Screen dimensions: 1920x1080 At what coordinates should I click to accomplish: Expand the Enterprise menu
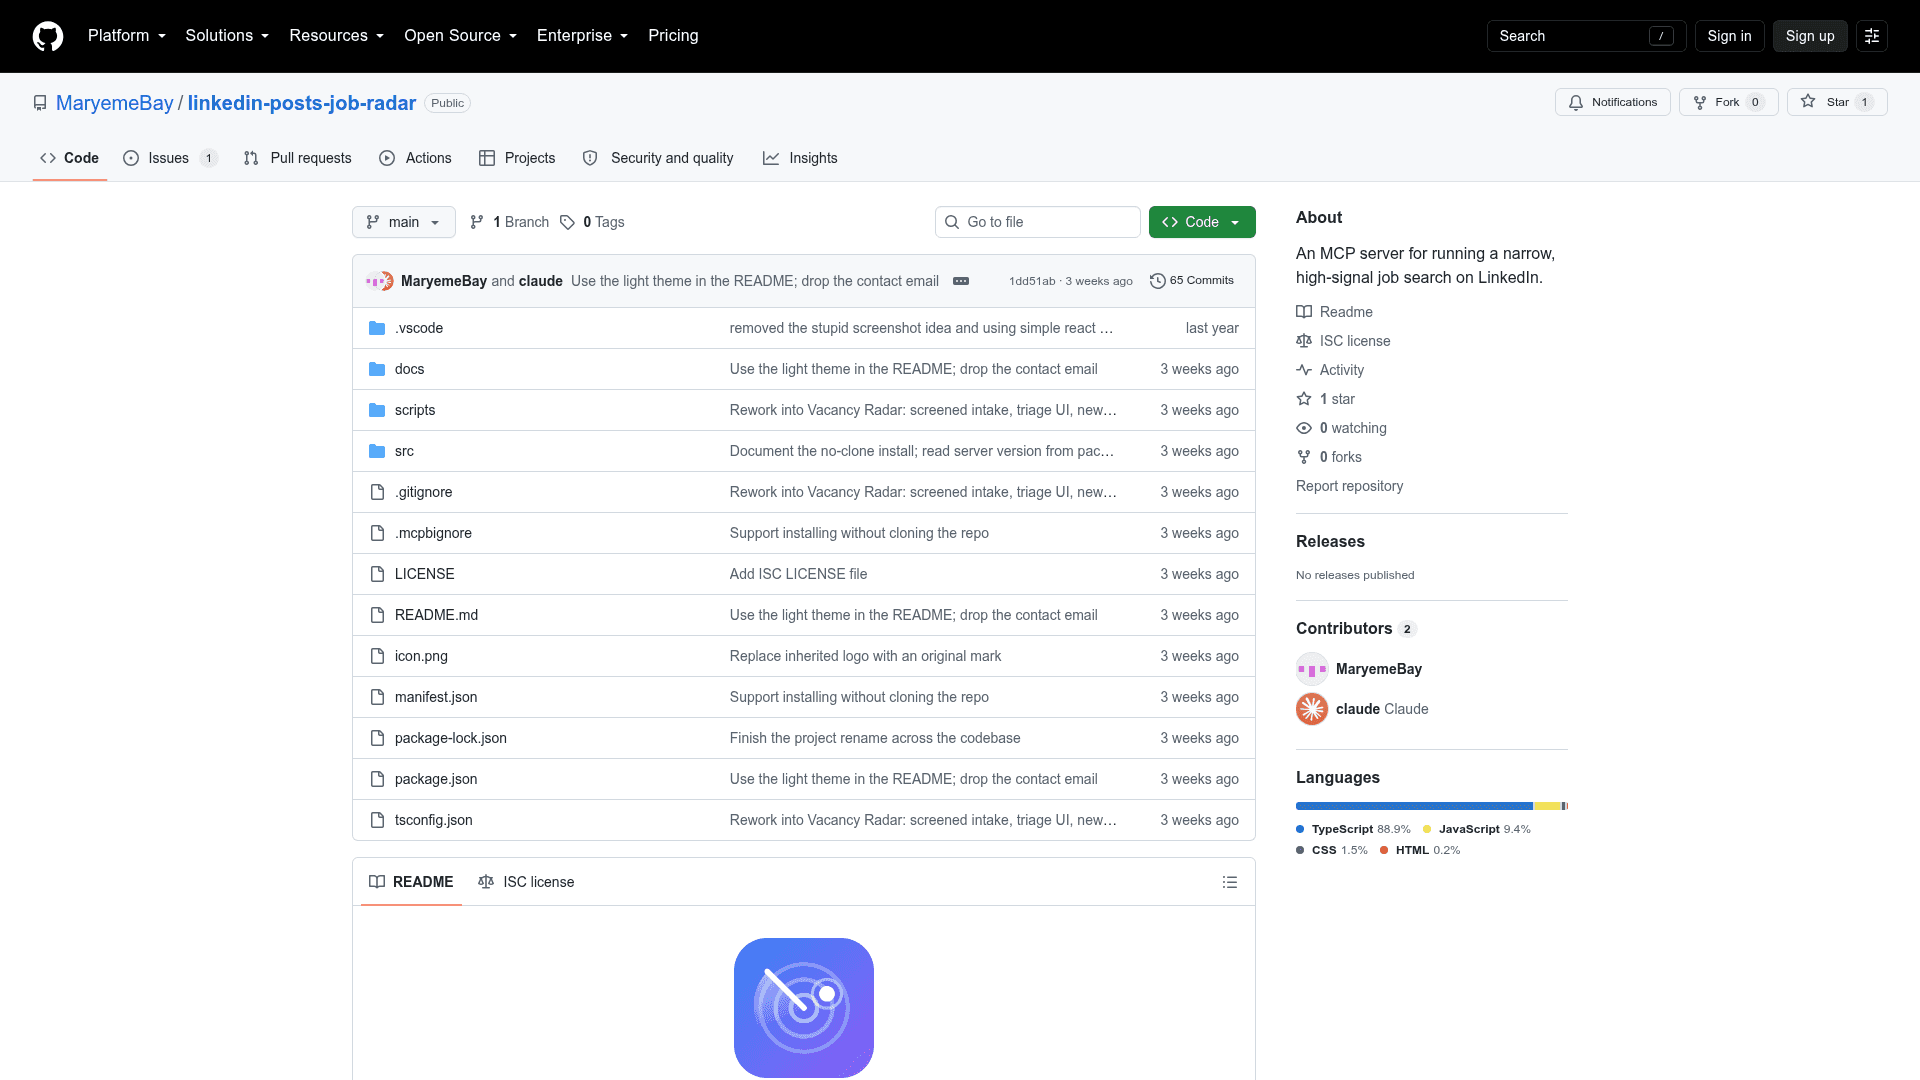pyautogui.click(x=582, y=36)
